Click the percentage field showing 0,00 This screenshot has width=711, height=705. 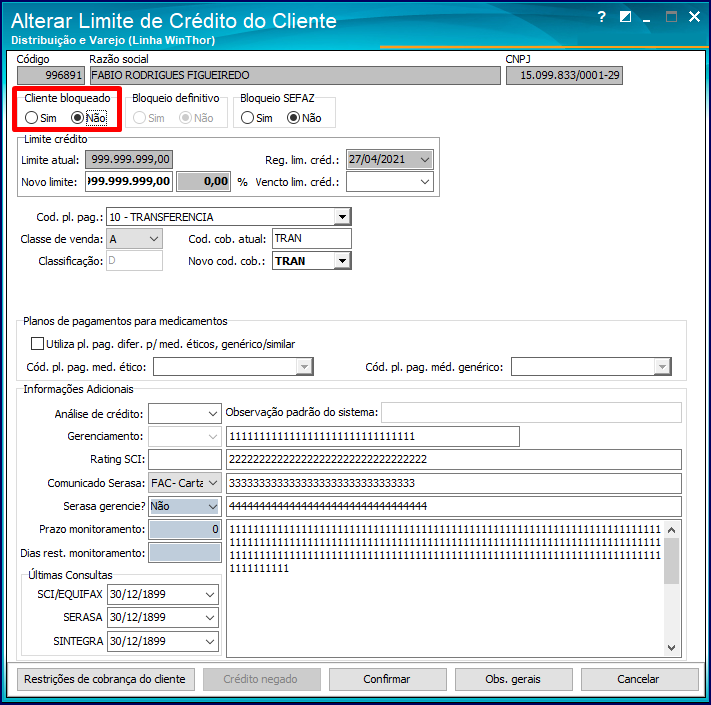(x=204, y=181)
